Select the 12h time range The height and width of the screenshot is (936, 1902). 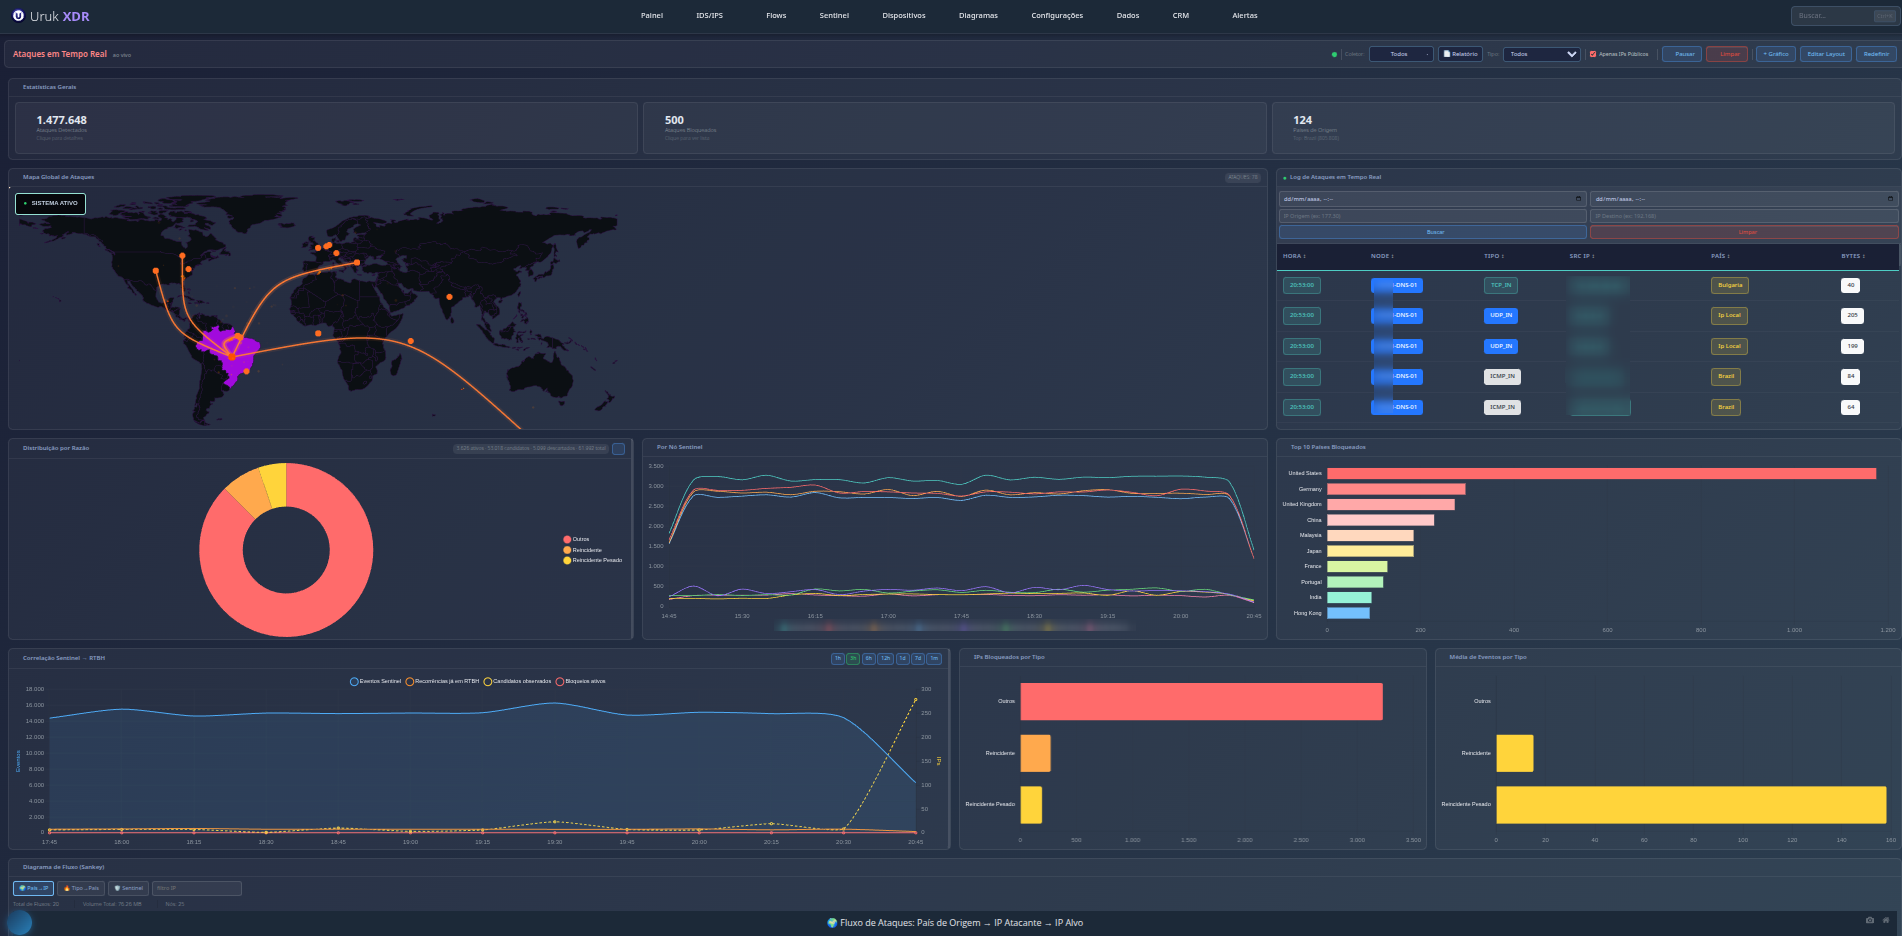[885, 659]
